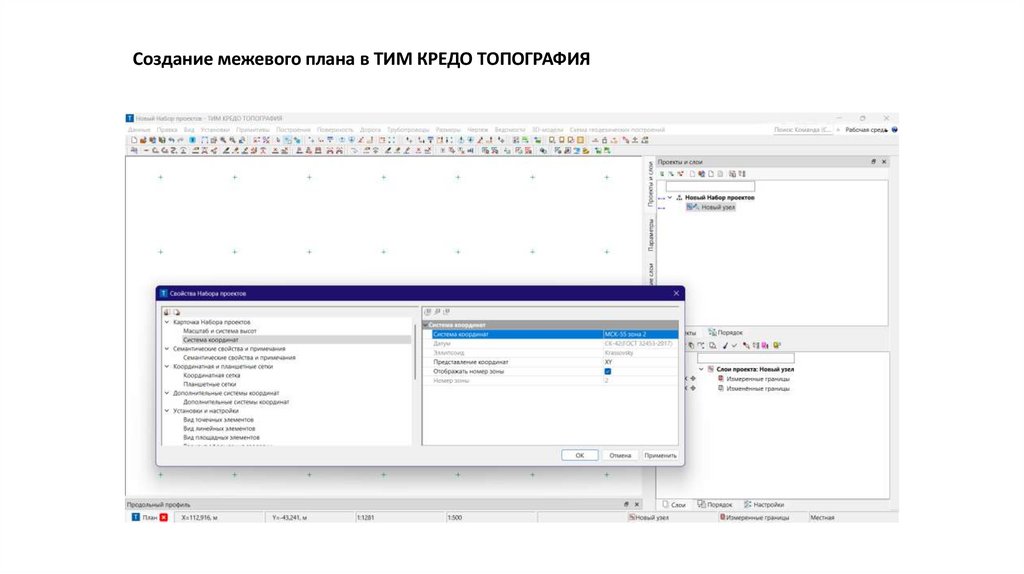Click the float icon of Продольный профиль panel
1024x574 pixels.
(626, 504)
